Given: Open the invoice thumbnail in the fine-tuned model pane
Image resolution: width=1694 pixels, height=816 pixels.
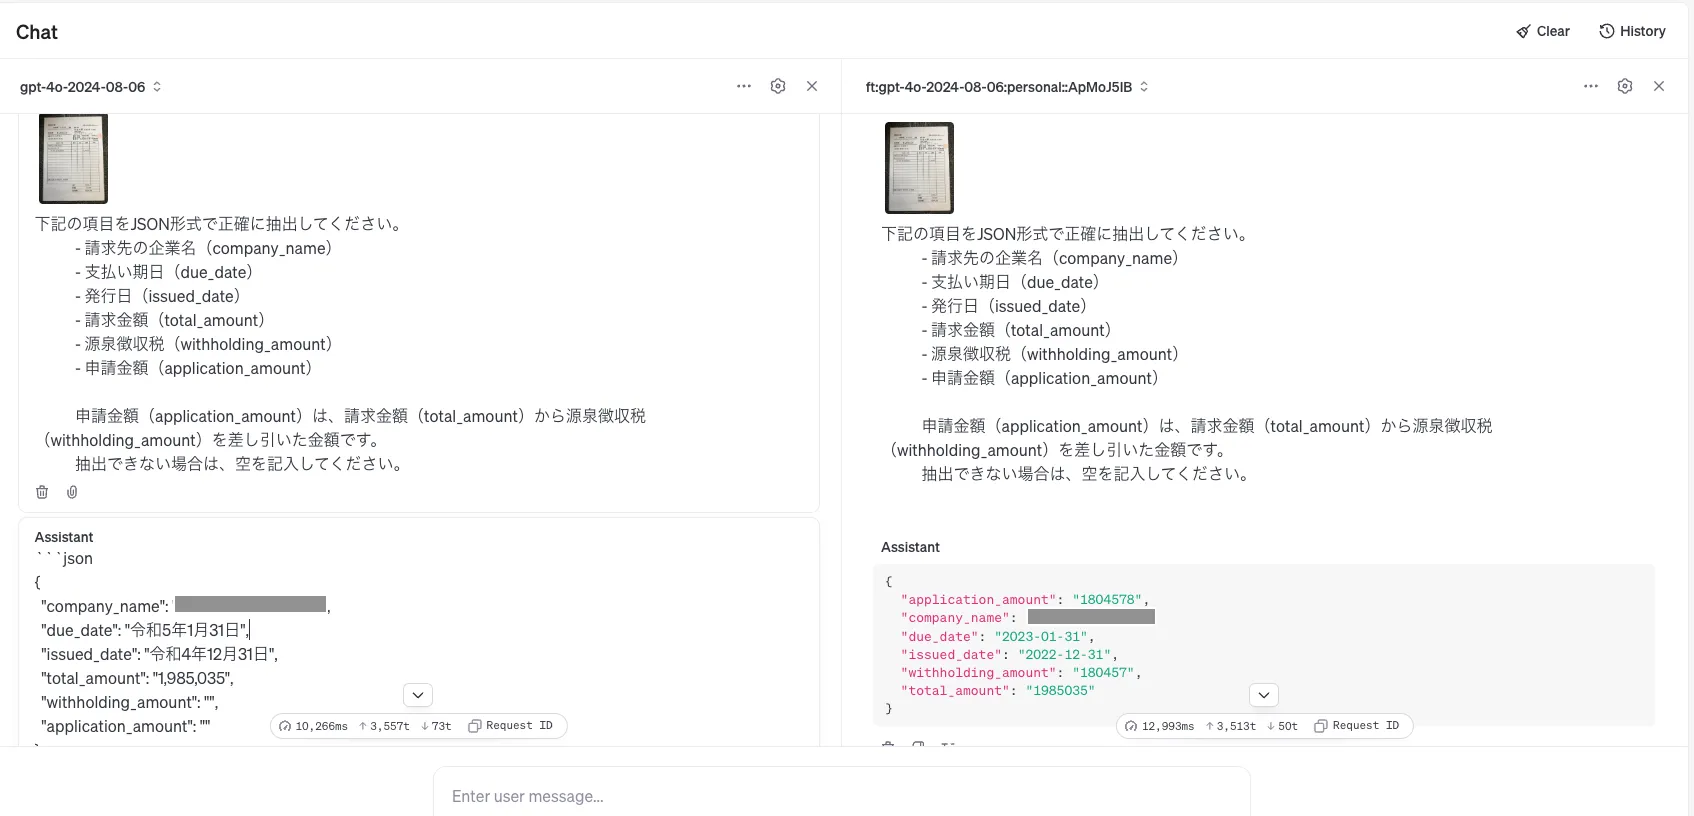Looking at the screenshot, I should click(919, 168).
